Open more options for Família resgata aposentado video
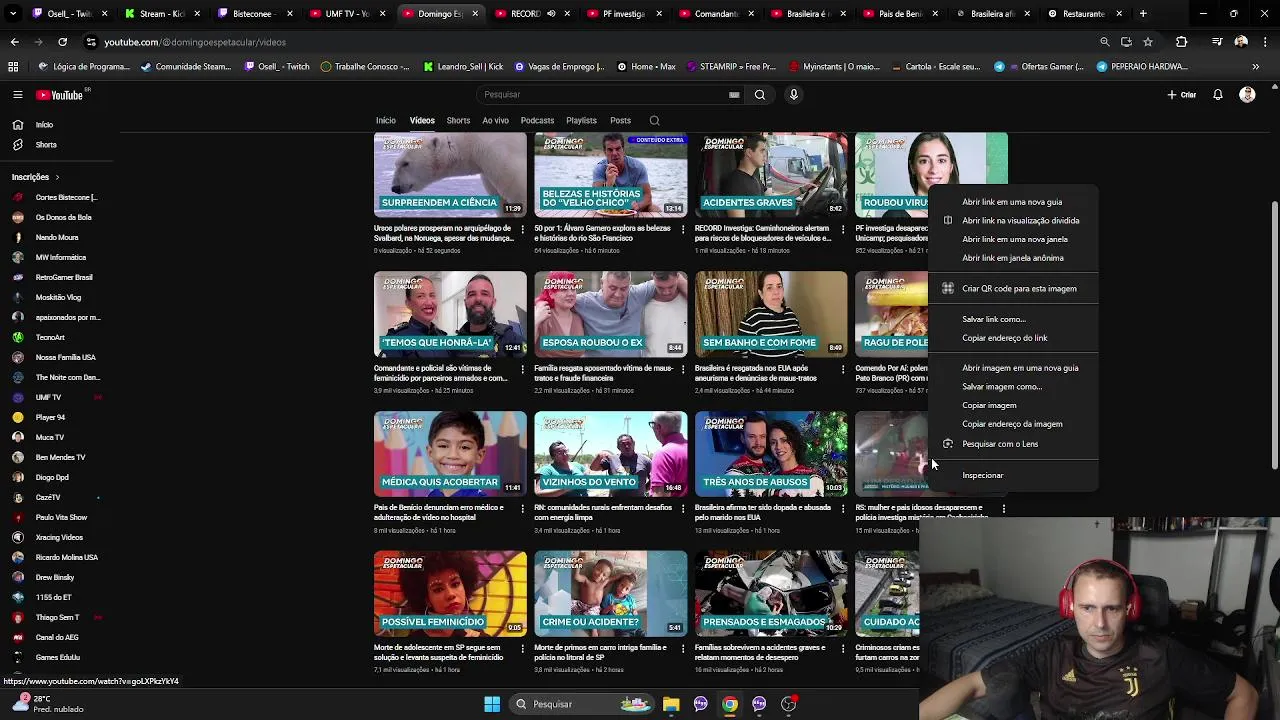Screen dimensions: 1280x720 (683, 370)
